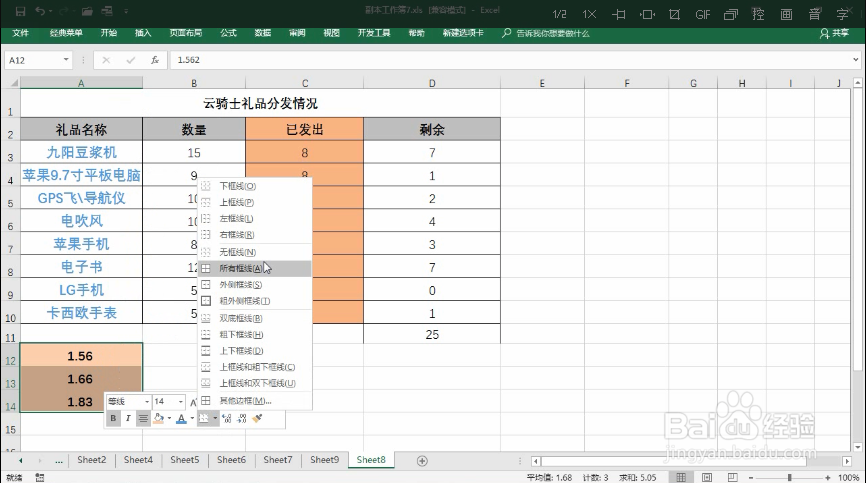This screenshot has height=483, width=866.
Task: Choose 右框线 from border menu
Action: point(255,235)
